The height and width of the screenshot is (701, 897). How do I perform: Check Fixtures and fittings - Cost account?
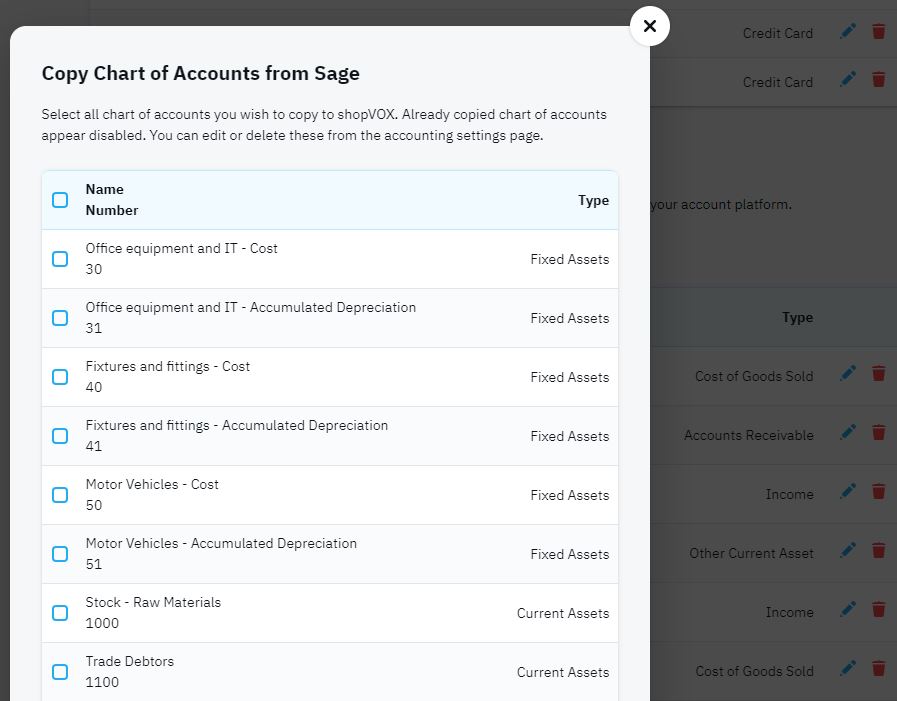coord(60,377)
